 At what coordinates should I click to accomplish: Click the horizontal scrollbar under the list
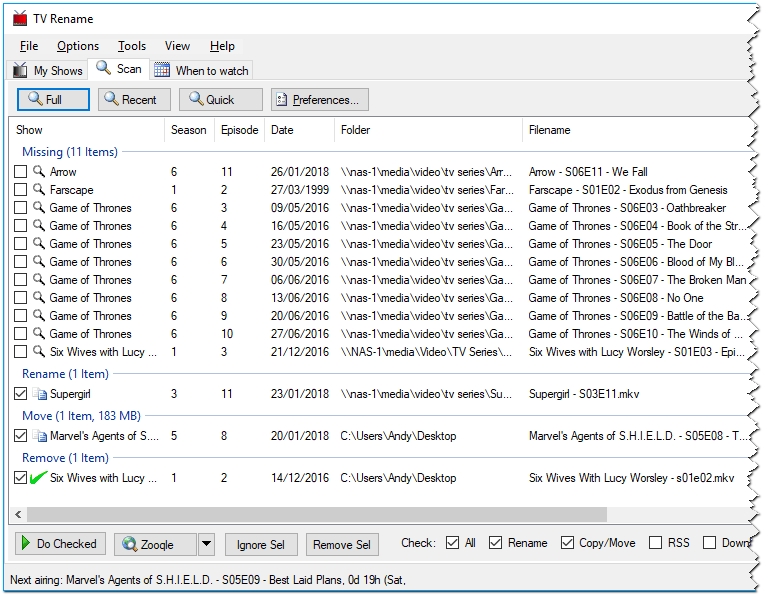tap(310, 515)
